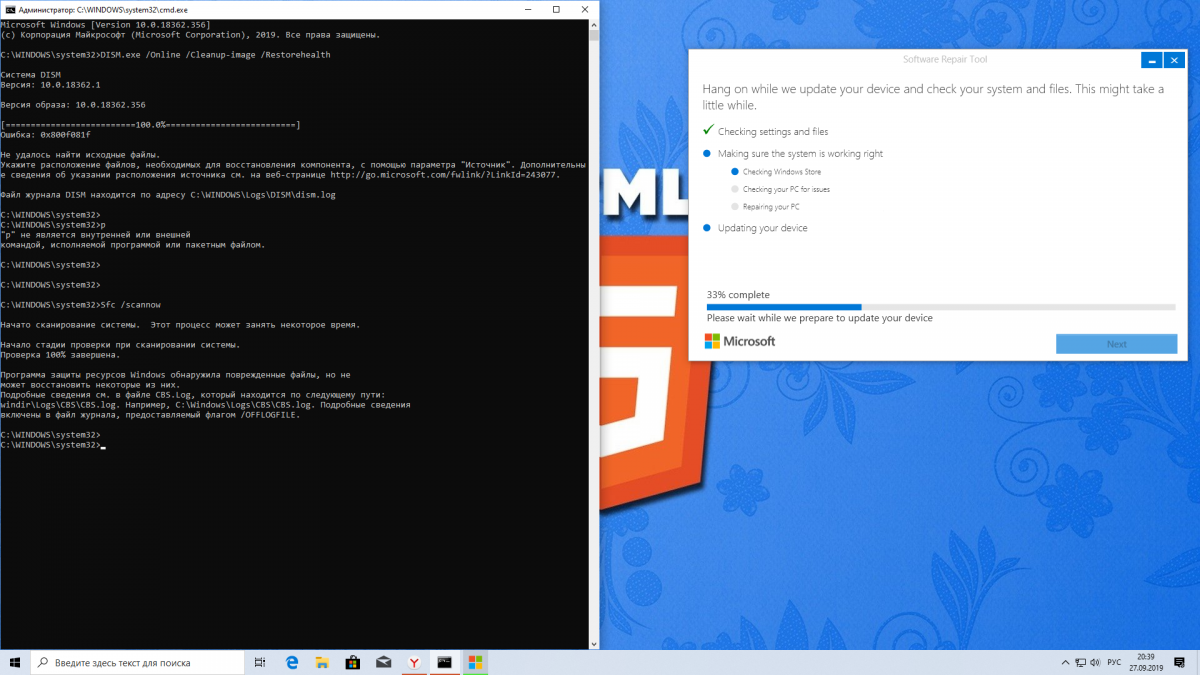The height and width of the screenshot is (675, 1200).
Task: Click the 33% complete progress bar
Action: 940,307
